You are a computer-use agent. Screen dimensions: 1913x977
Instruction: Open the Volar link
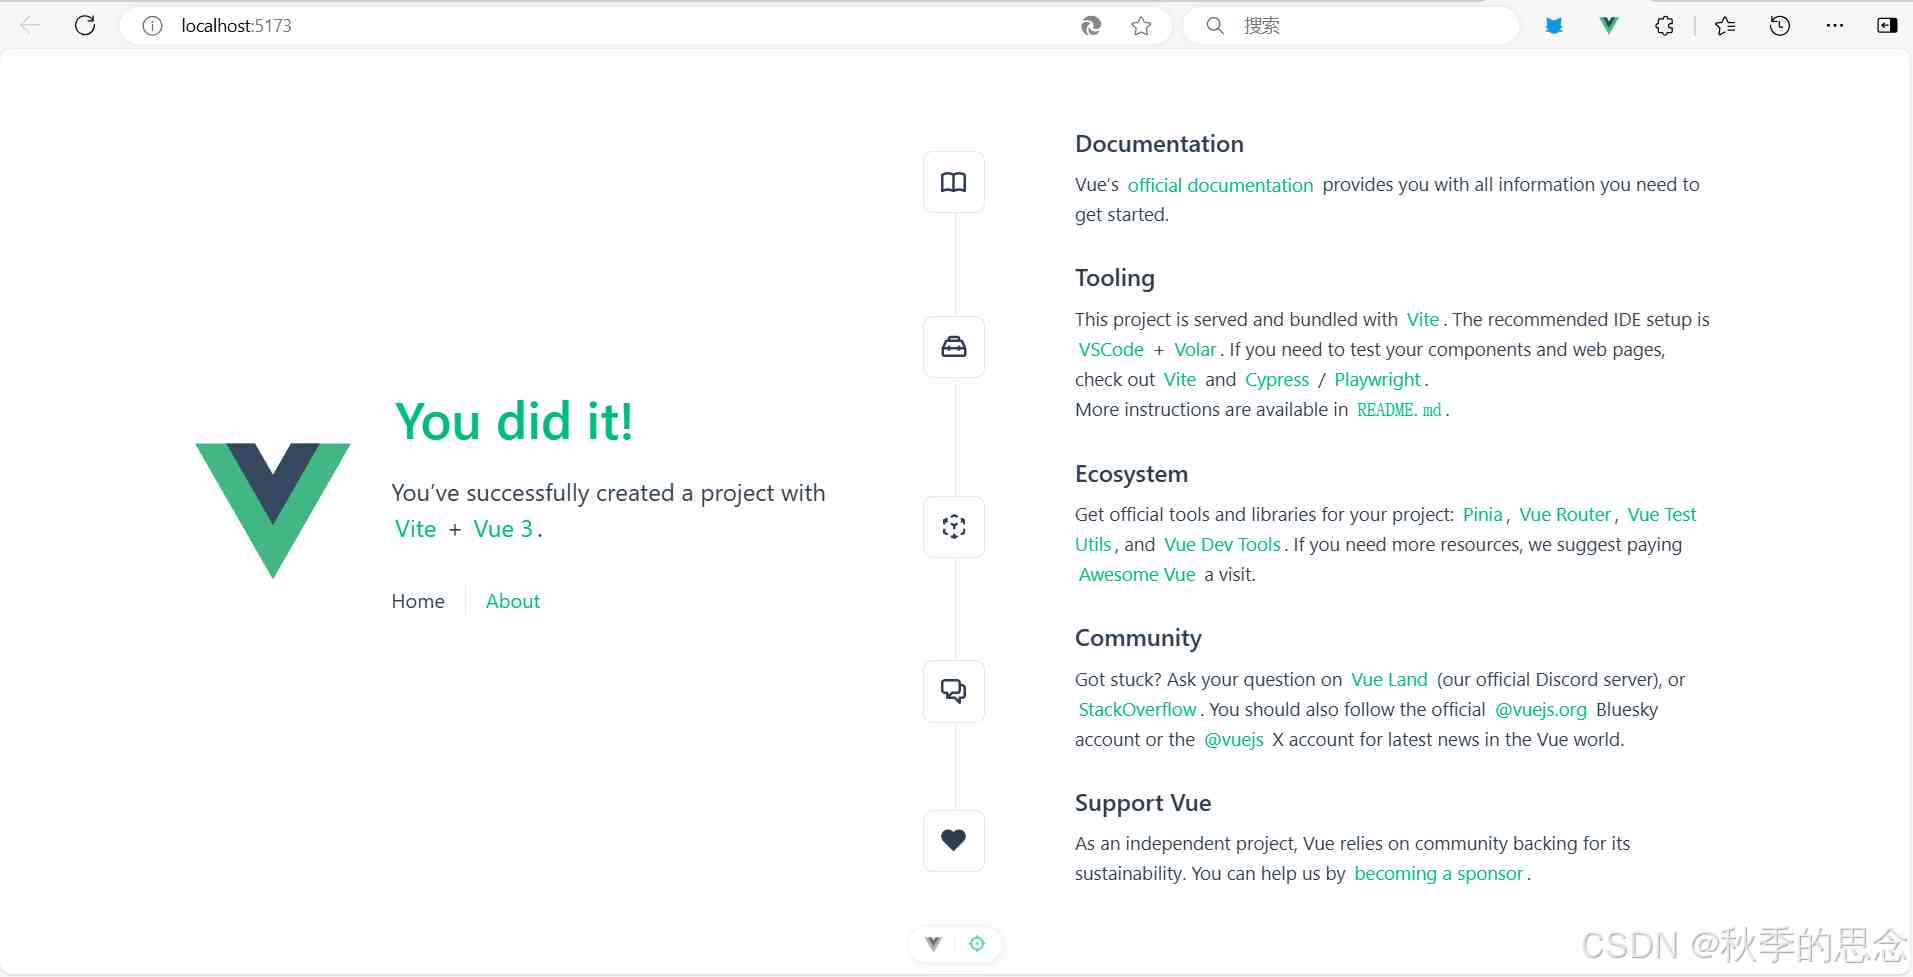1195,350
